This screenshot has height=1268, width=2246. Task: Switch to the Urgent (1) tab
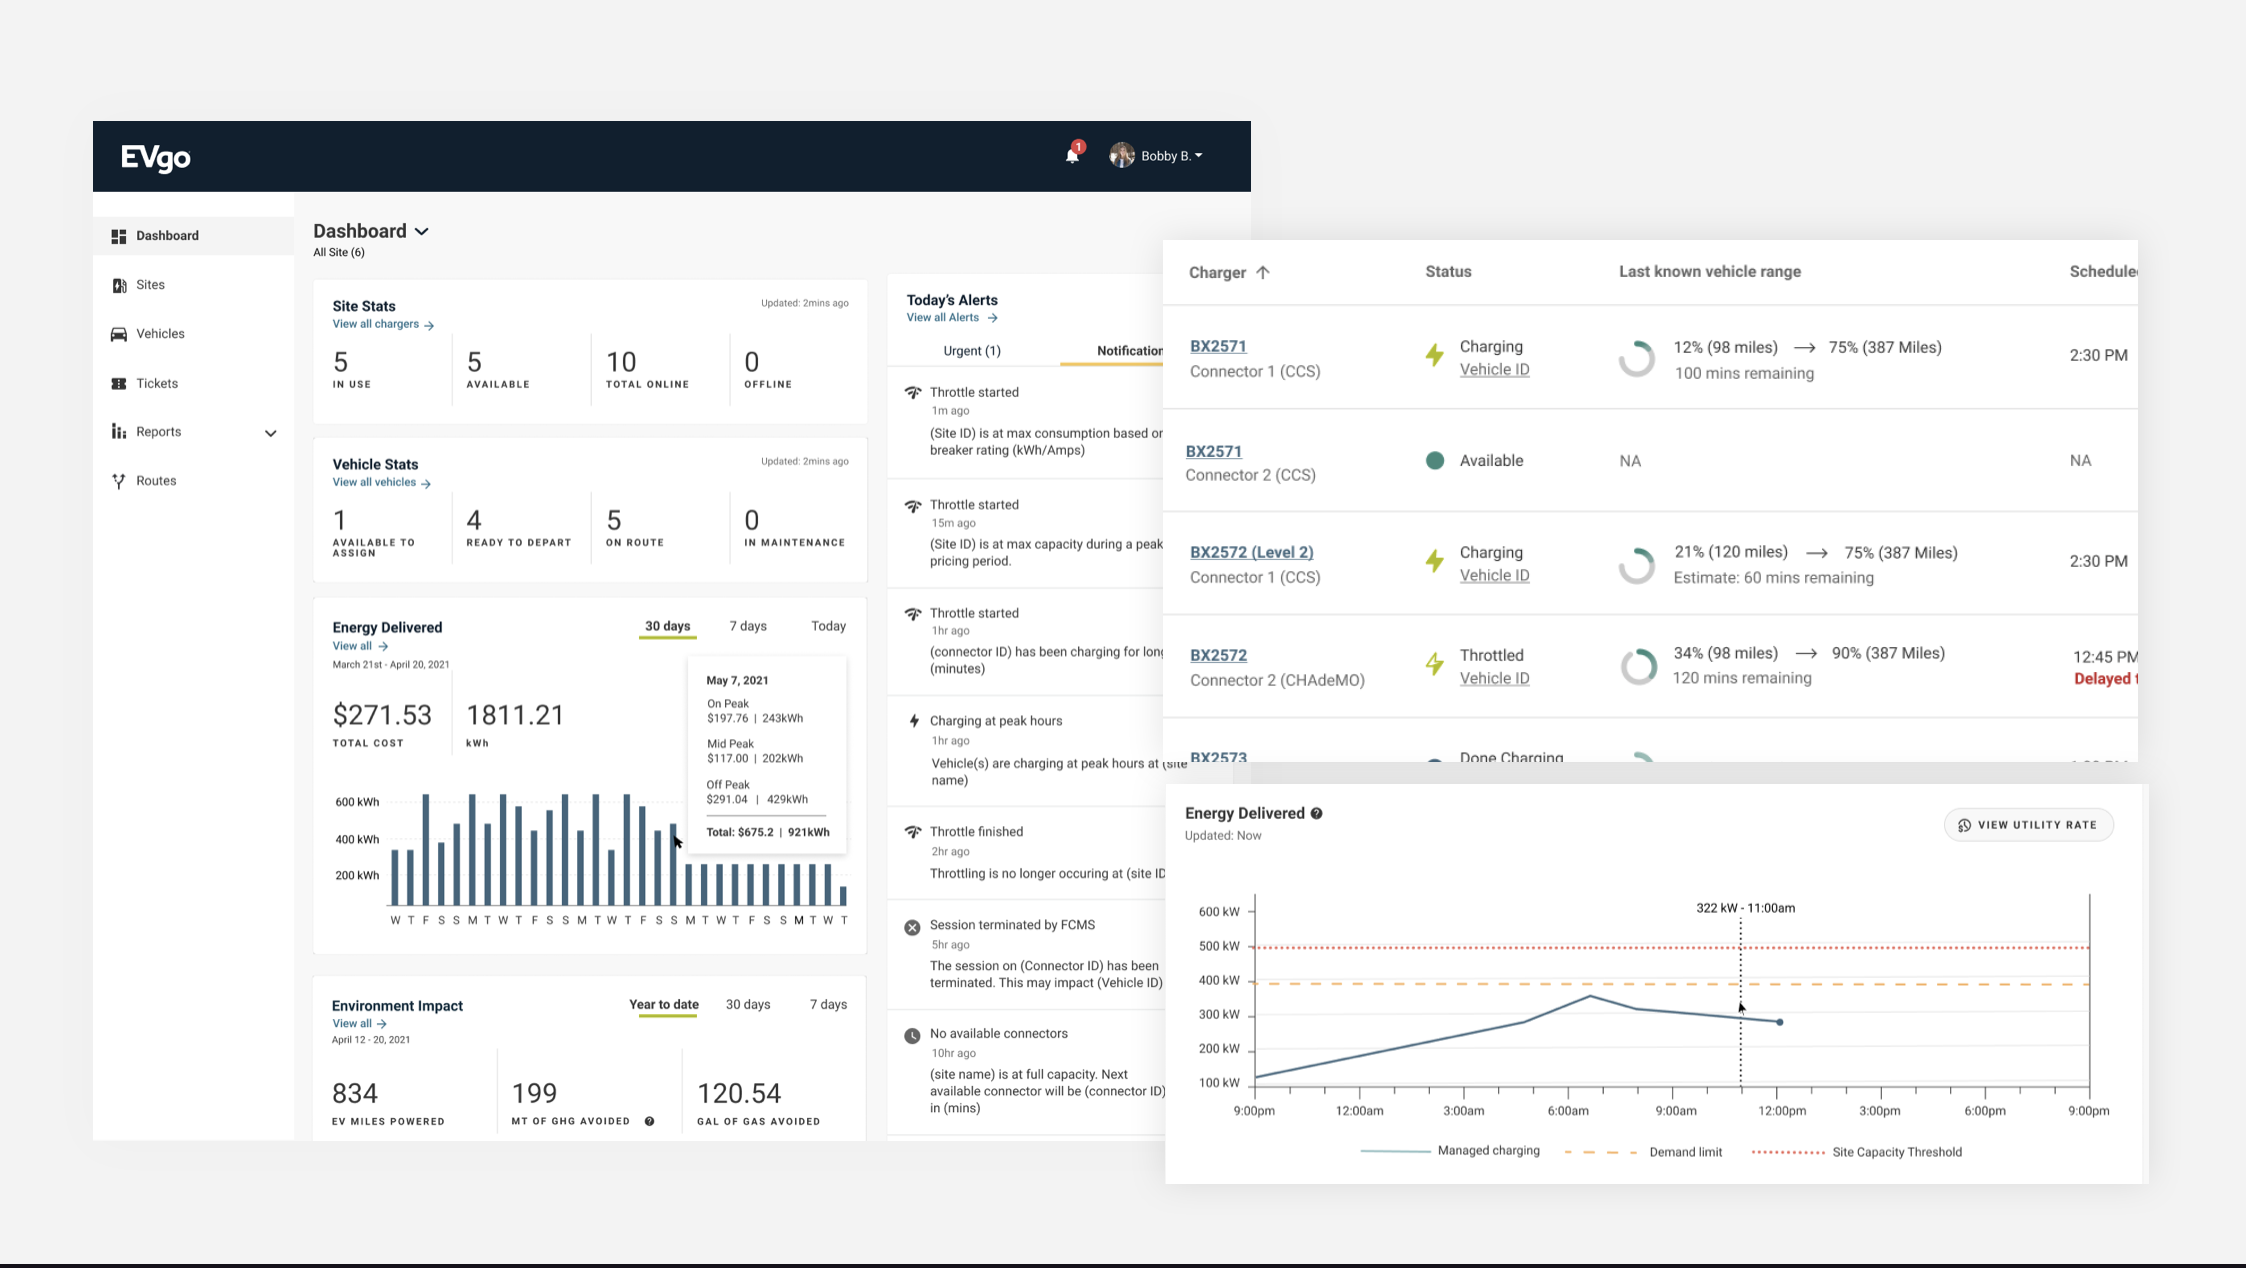[x=971, y=351]
